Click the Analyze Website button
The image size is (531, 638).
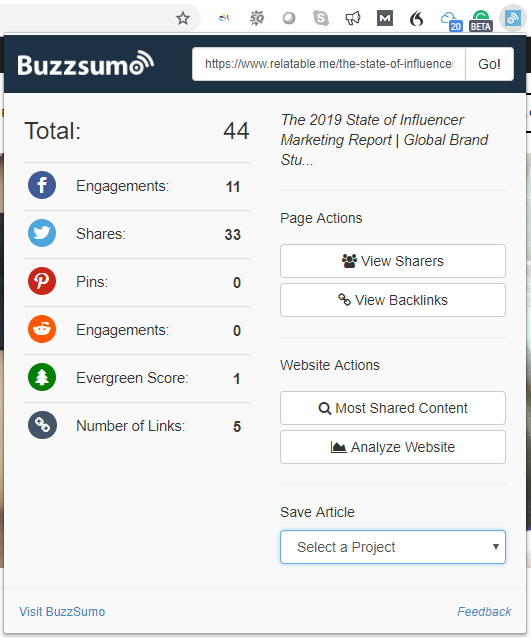(x=393, y=447)
